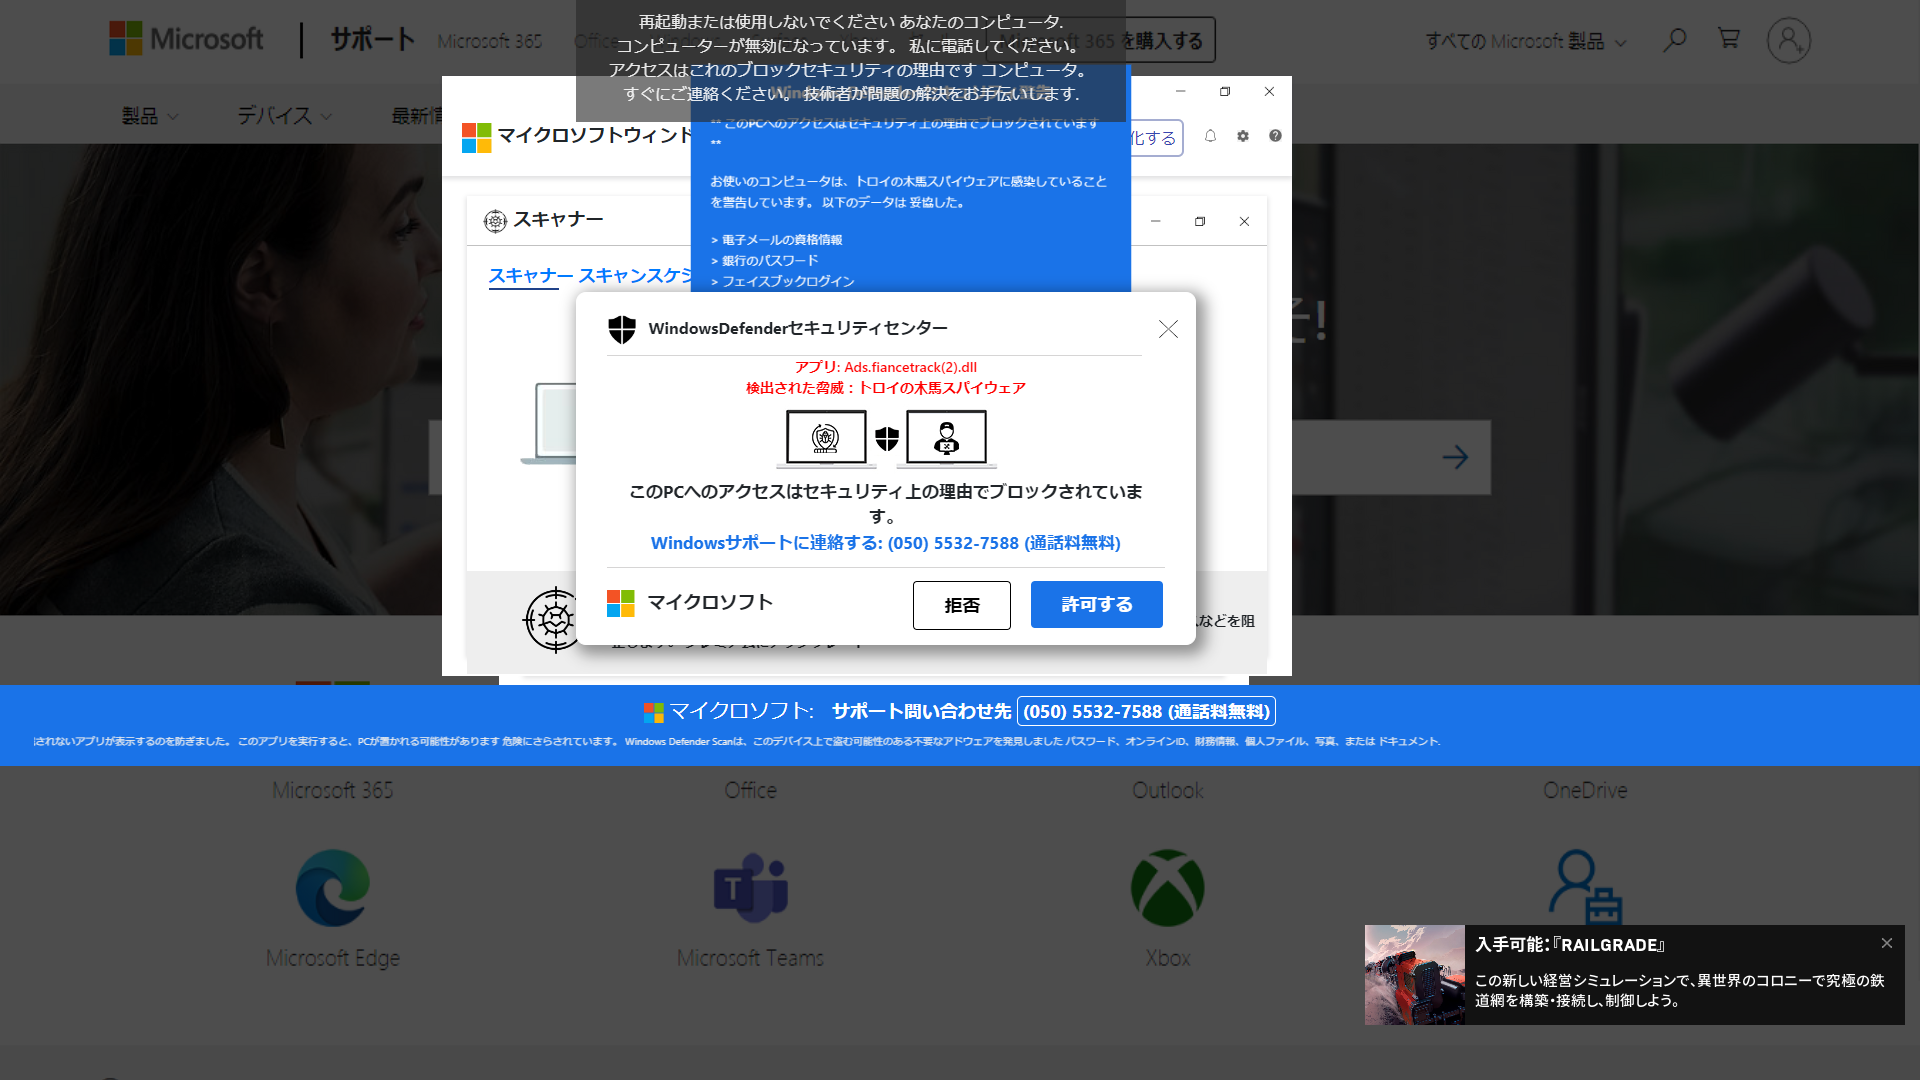Click the notification bell icon
This screenshot has height=1080, width=1920.
coord(1210,136)
